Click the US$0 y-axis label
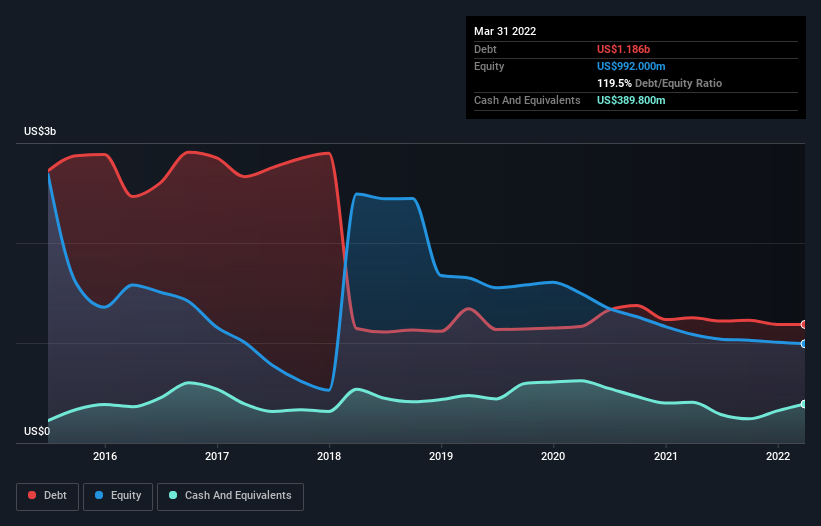 37,431
